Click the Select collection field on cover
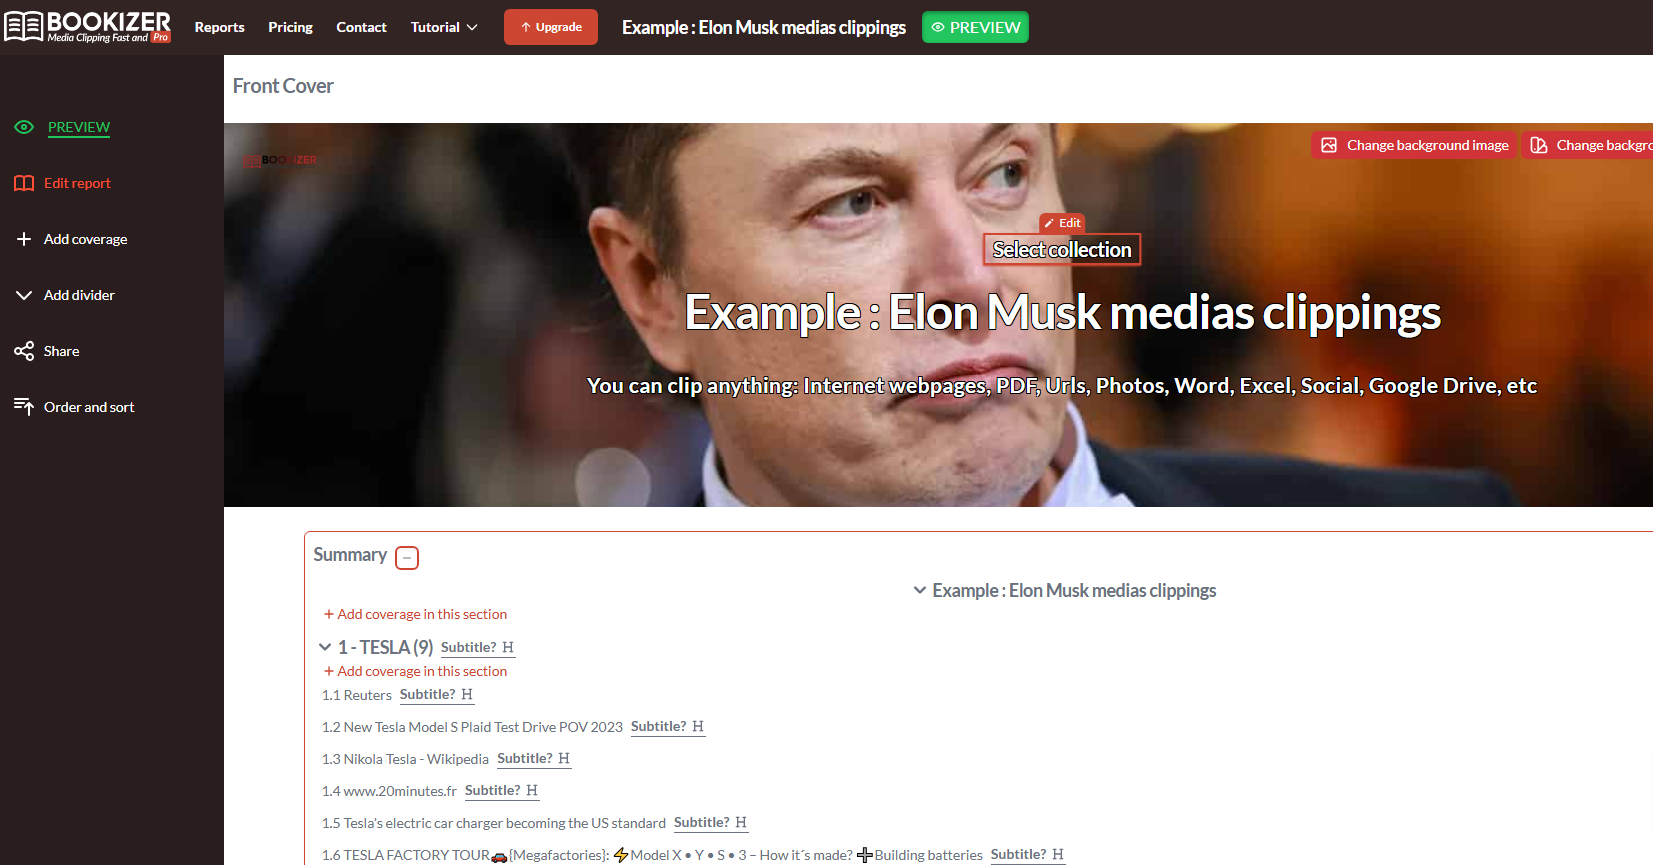The height and width of the screenshot is (865, 1653). click(1062, 250)
